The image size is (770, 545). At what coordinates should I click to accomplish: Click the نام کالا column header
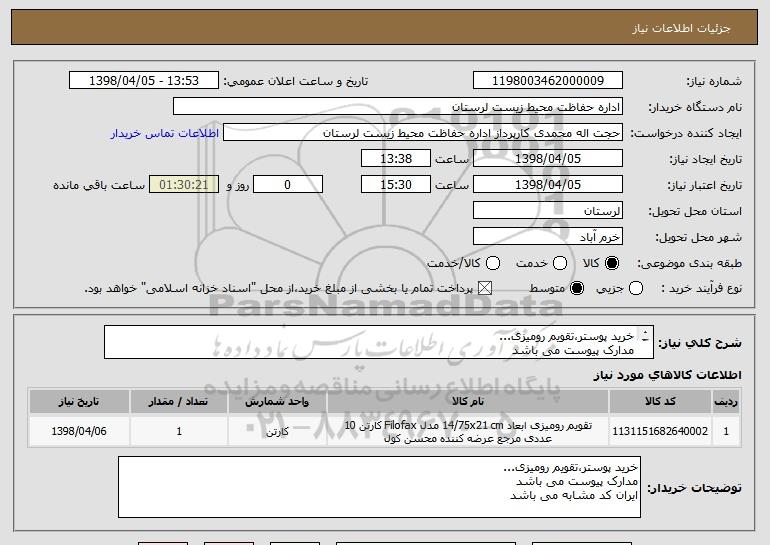(x=468, y=402)
